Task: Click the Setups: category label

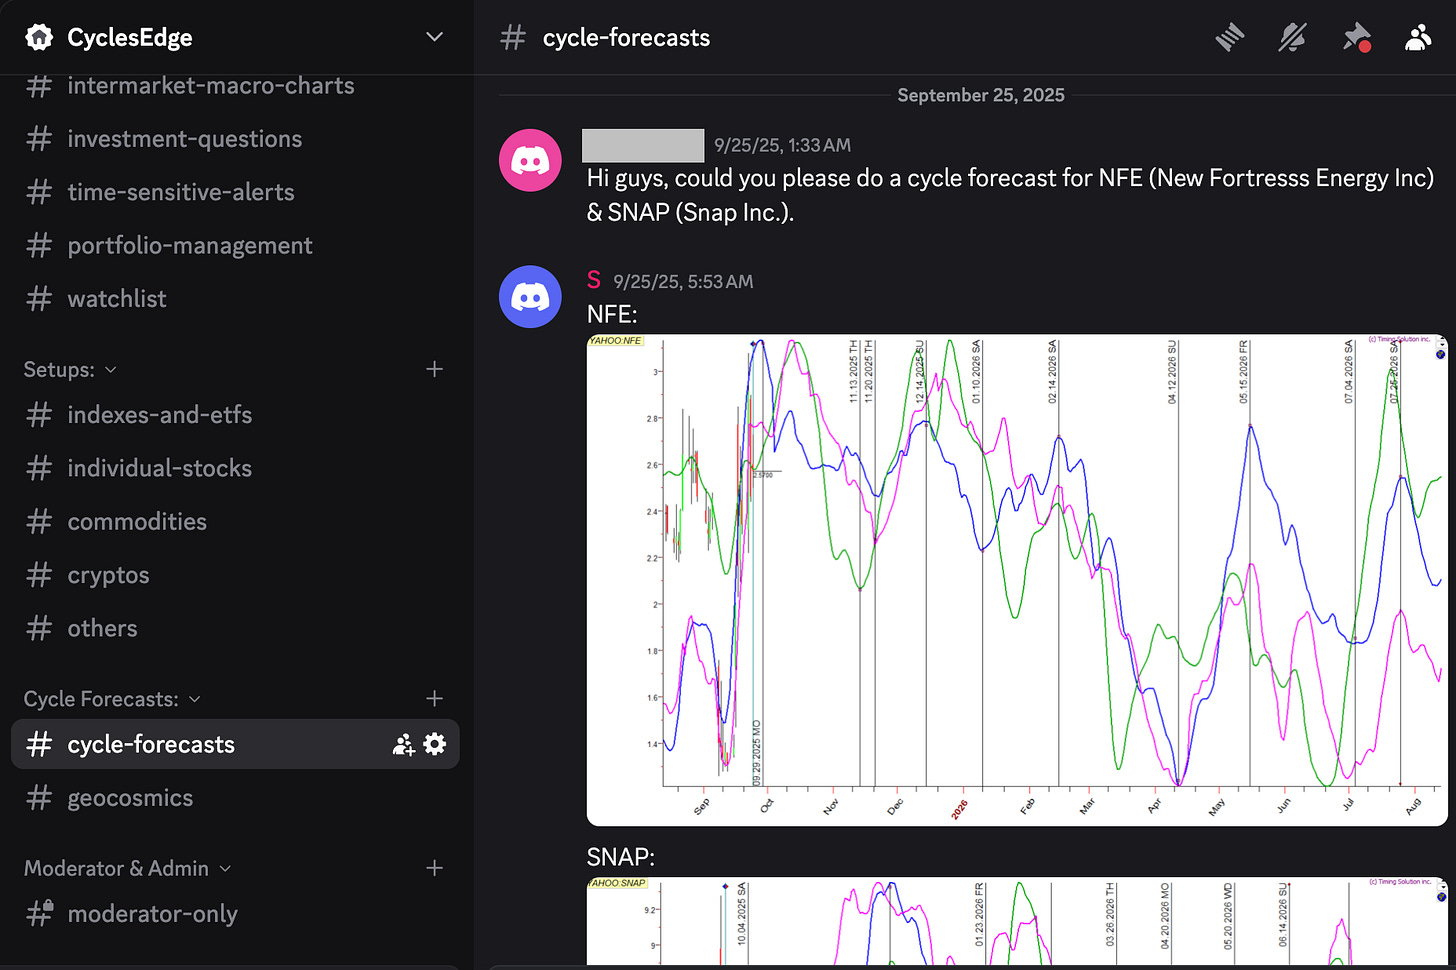Action: click(59, 370)
